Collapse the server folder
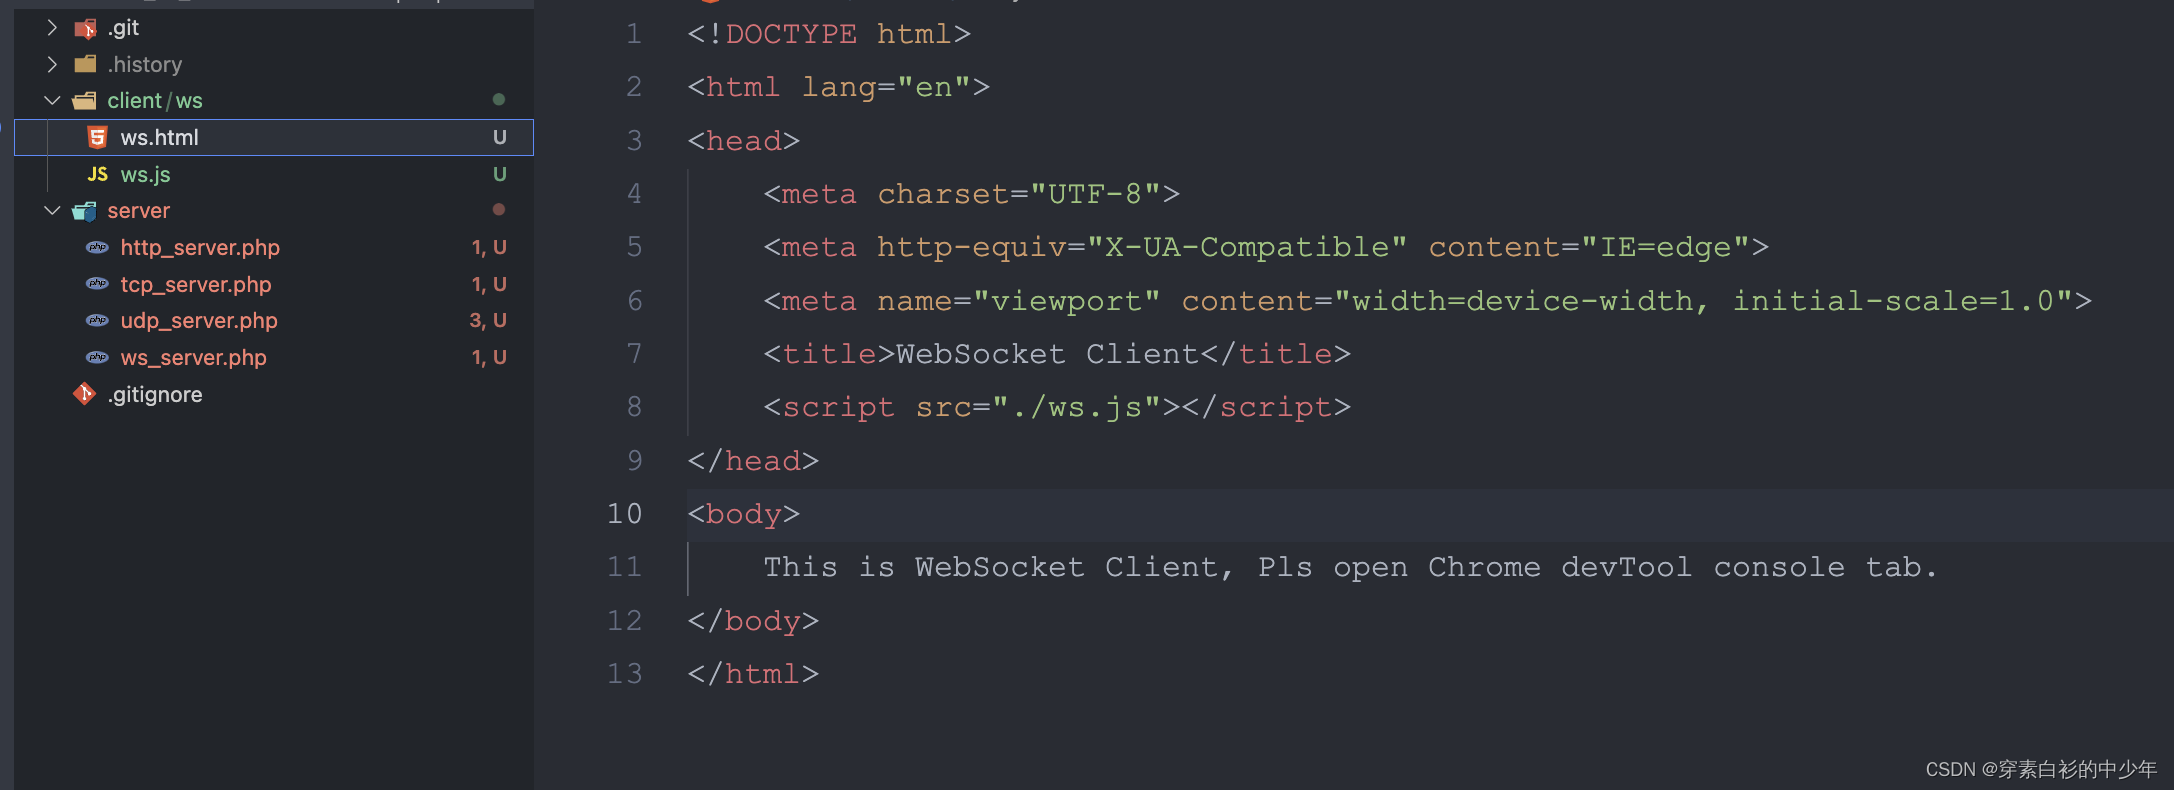 click(x=51, y=210)
